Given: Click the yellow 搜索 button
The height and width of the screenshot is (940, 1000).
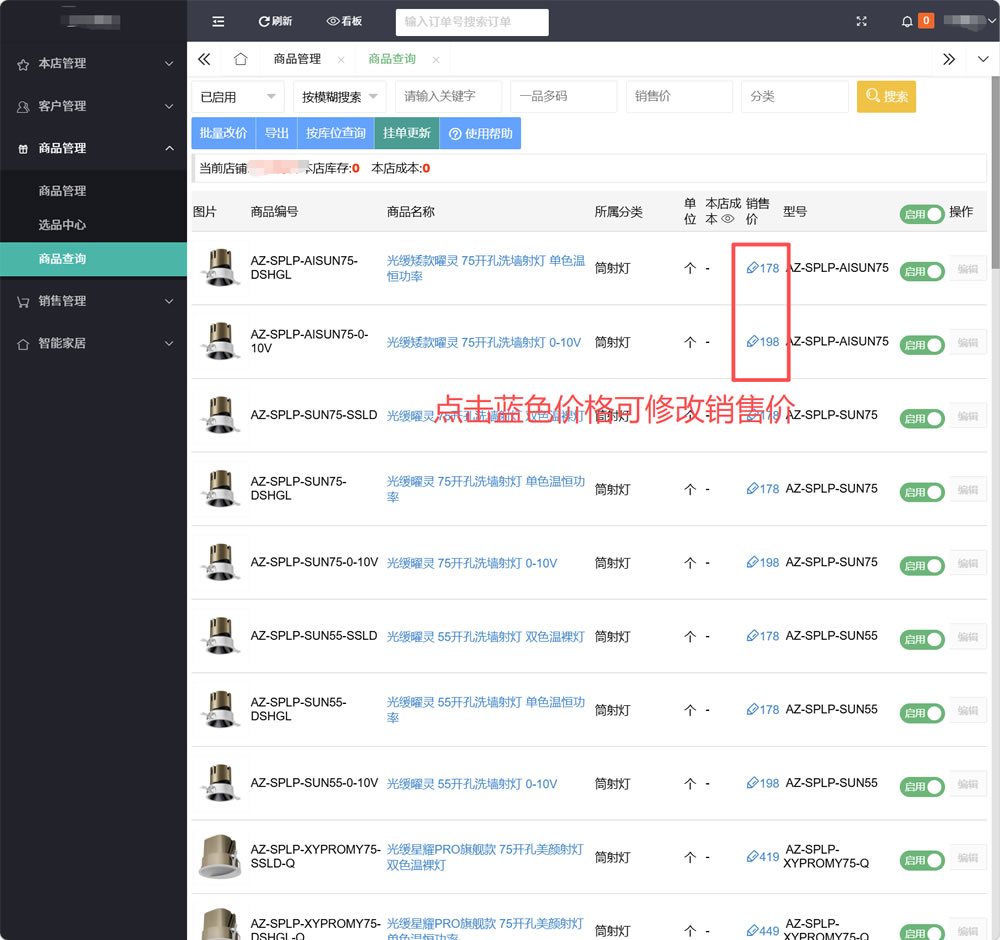Looking at the screenshot, I should pos(886,97).
